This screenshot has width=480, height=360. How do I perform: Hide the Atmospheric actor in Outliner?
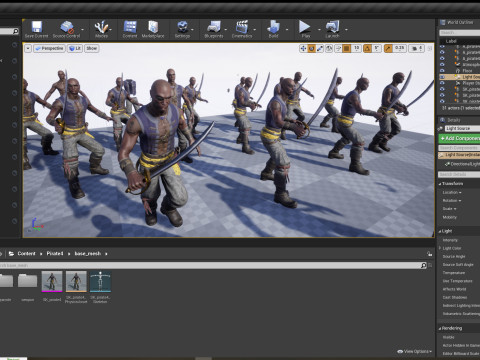[x=442, y=65]
